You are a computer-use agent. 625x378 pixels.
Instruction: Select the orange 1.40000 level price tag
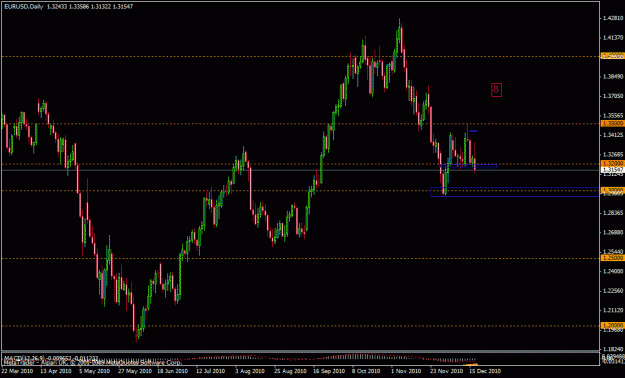coord(612,57)
